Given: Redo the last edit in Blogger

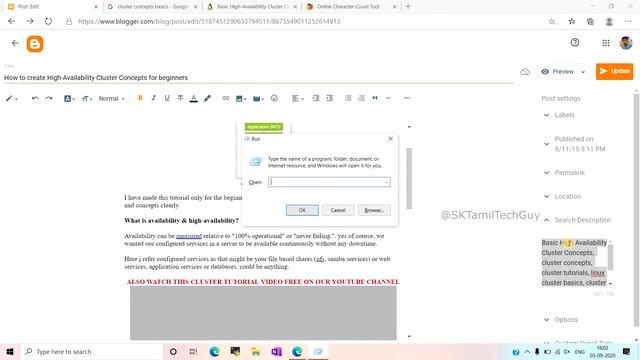Looking at the screenshot, I should click(x=49, y=98).
